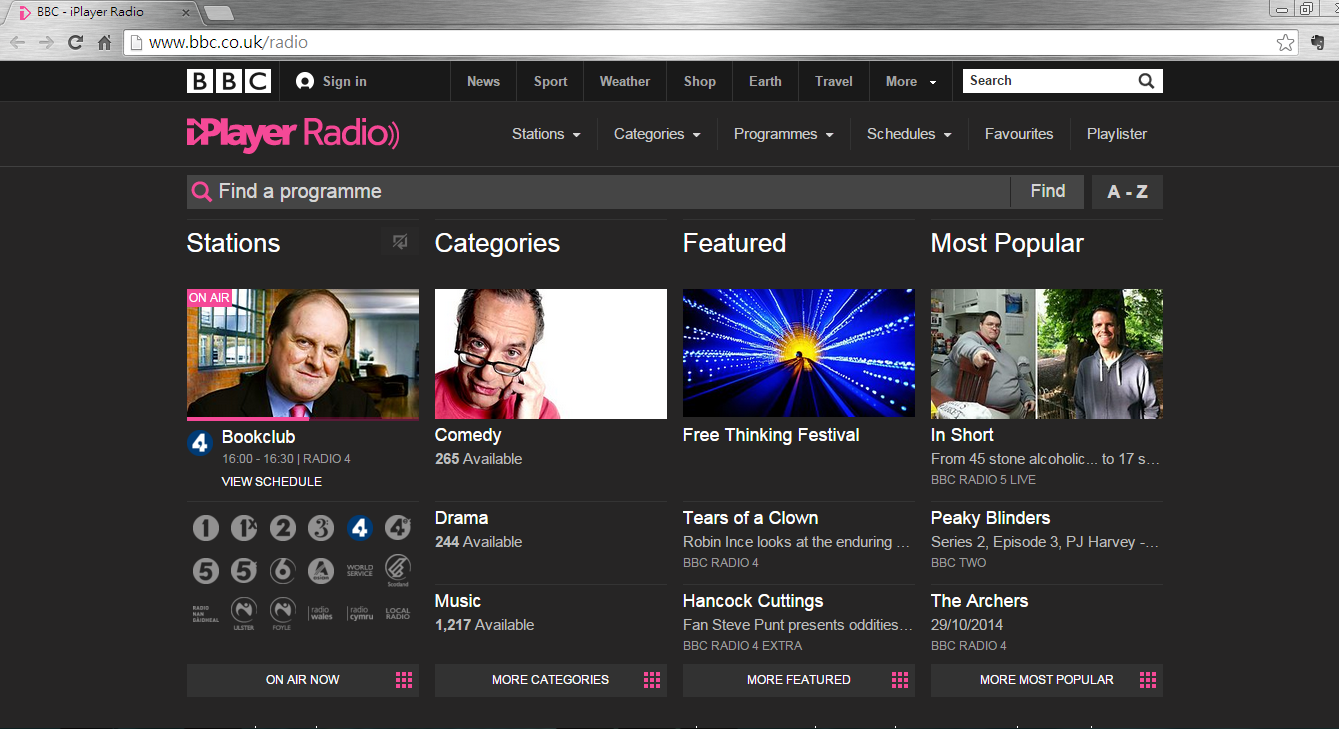Go to BBC Travel
1339x729 pixels.
(x=834, y=82)
